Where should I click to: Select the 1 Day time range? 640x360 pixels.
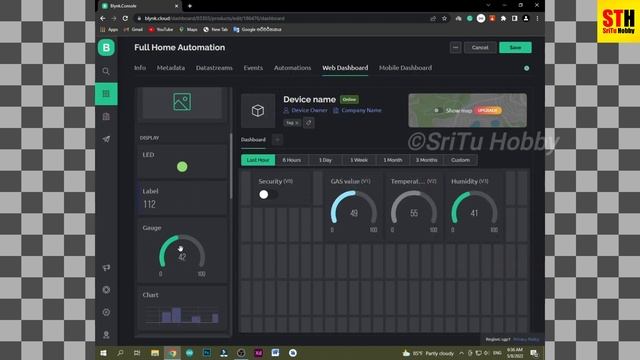pyautogui.click(x=325, y=160)
